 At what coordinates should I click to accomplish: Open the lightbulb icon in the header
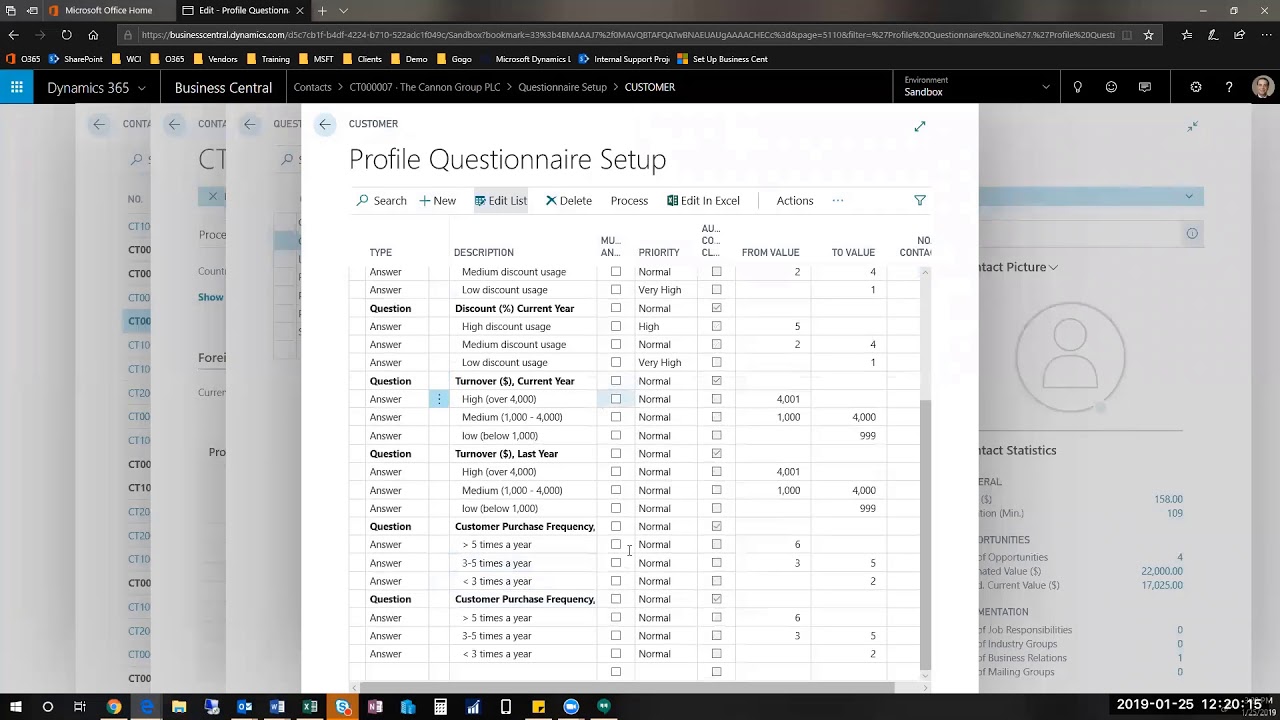(x=1077, y=87)
